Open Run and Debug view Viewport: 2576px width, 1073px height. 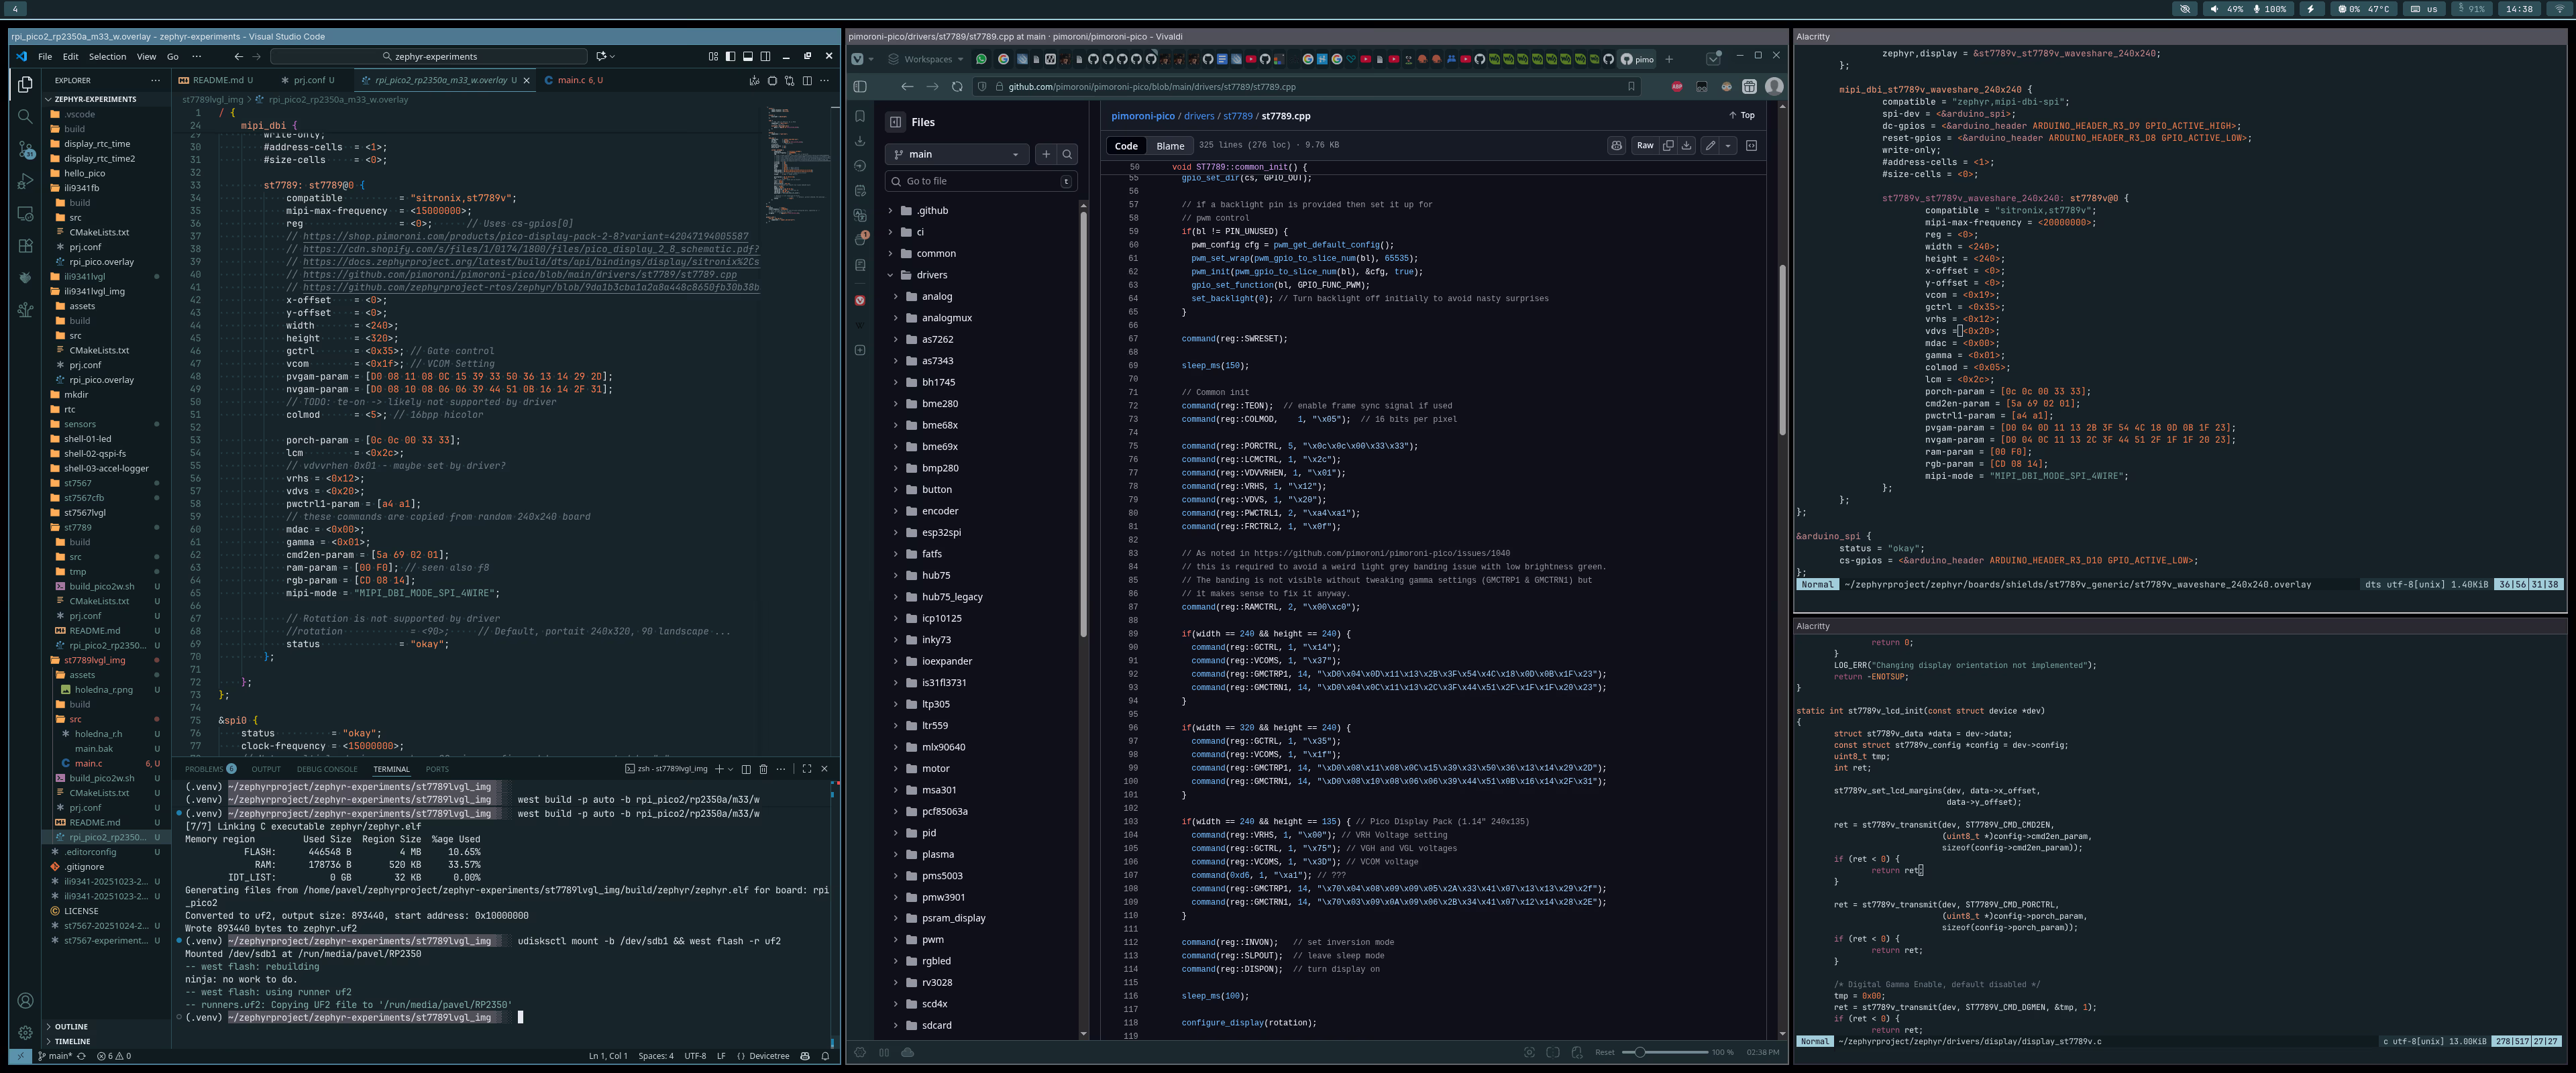click(x=25, y=181)
